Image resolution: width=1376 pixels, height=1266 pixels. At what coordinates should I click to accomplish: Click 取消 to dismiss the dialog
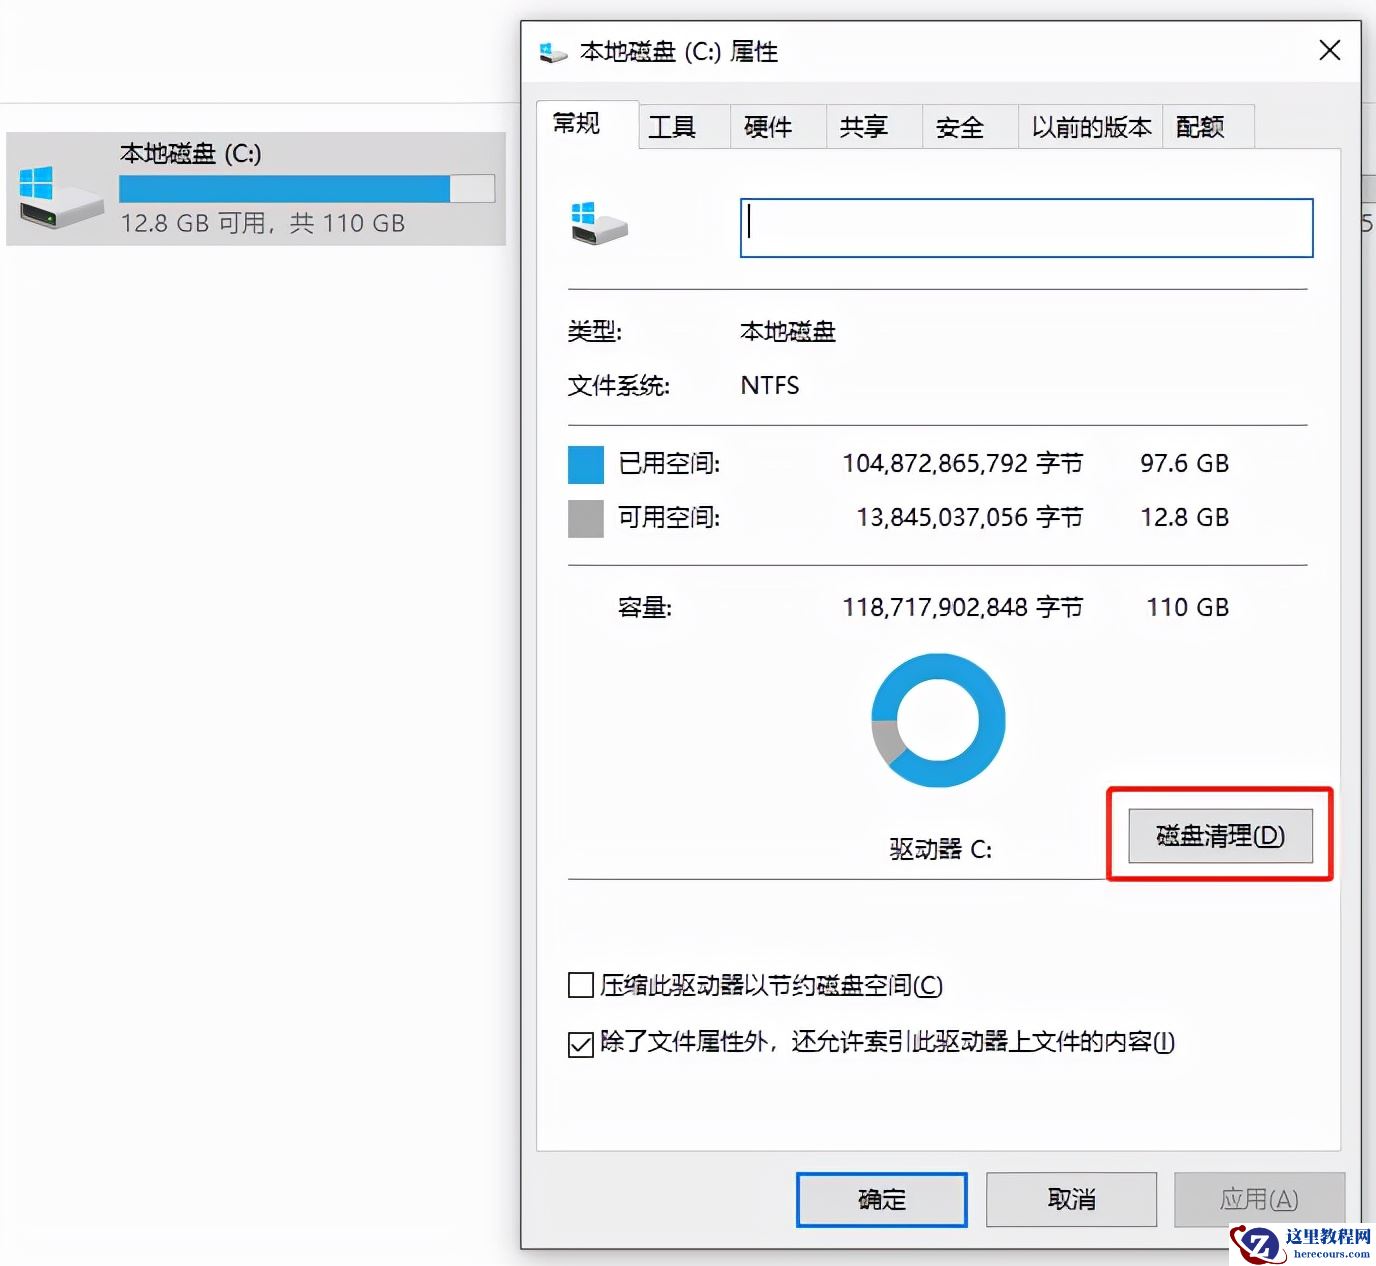click(x=1071, y=1199)
